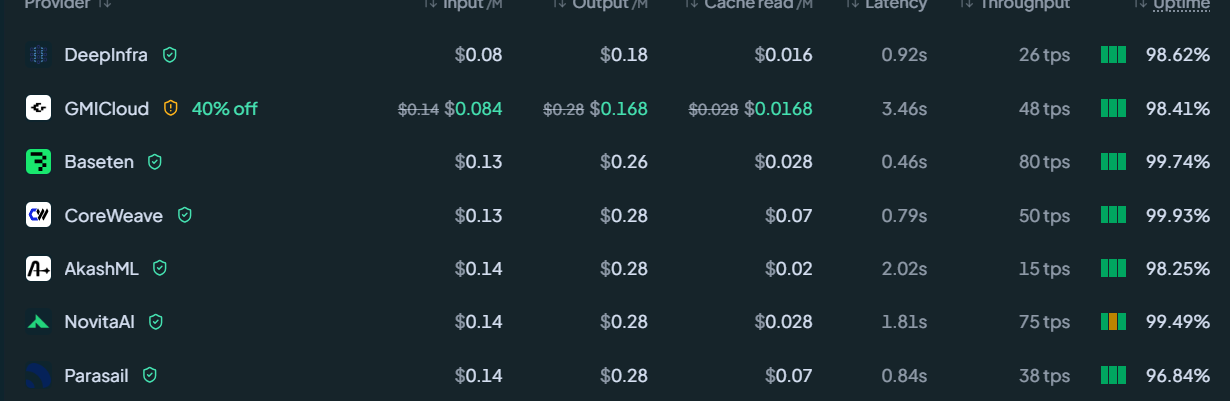This screenshot has width=1230, height=401.
Task: Click the green Baseten logo icon
Action: 38,162
